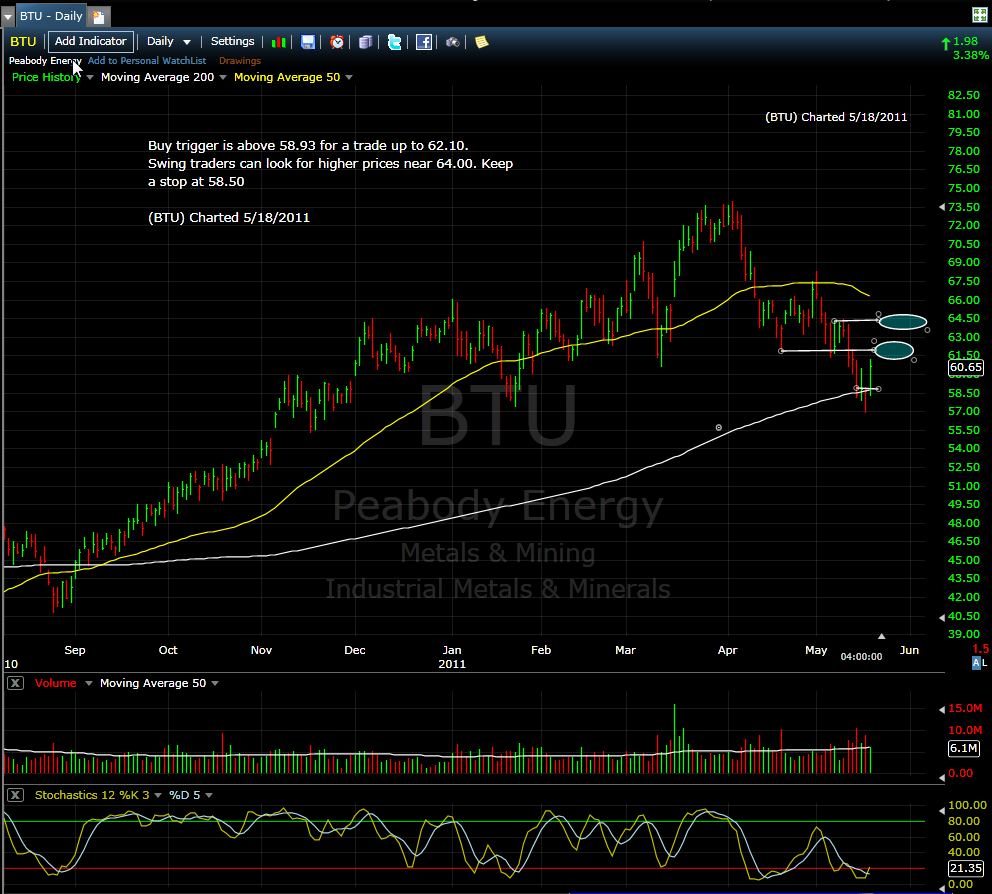Open the Drawings link
The width and height of the screenshot is (992, 894).
pyautogui.click(x=240, y=61)
